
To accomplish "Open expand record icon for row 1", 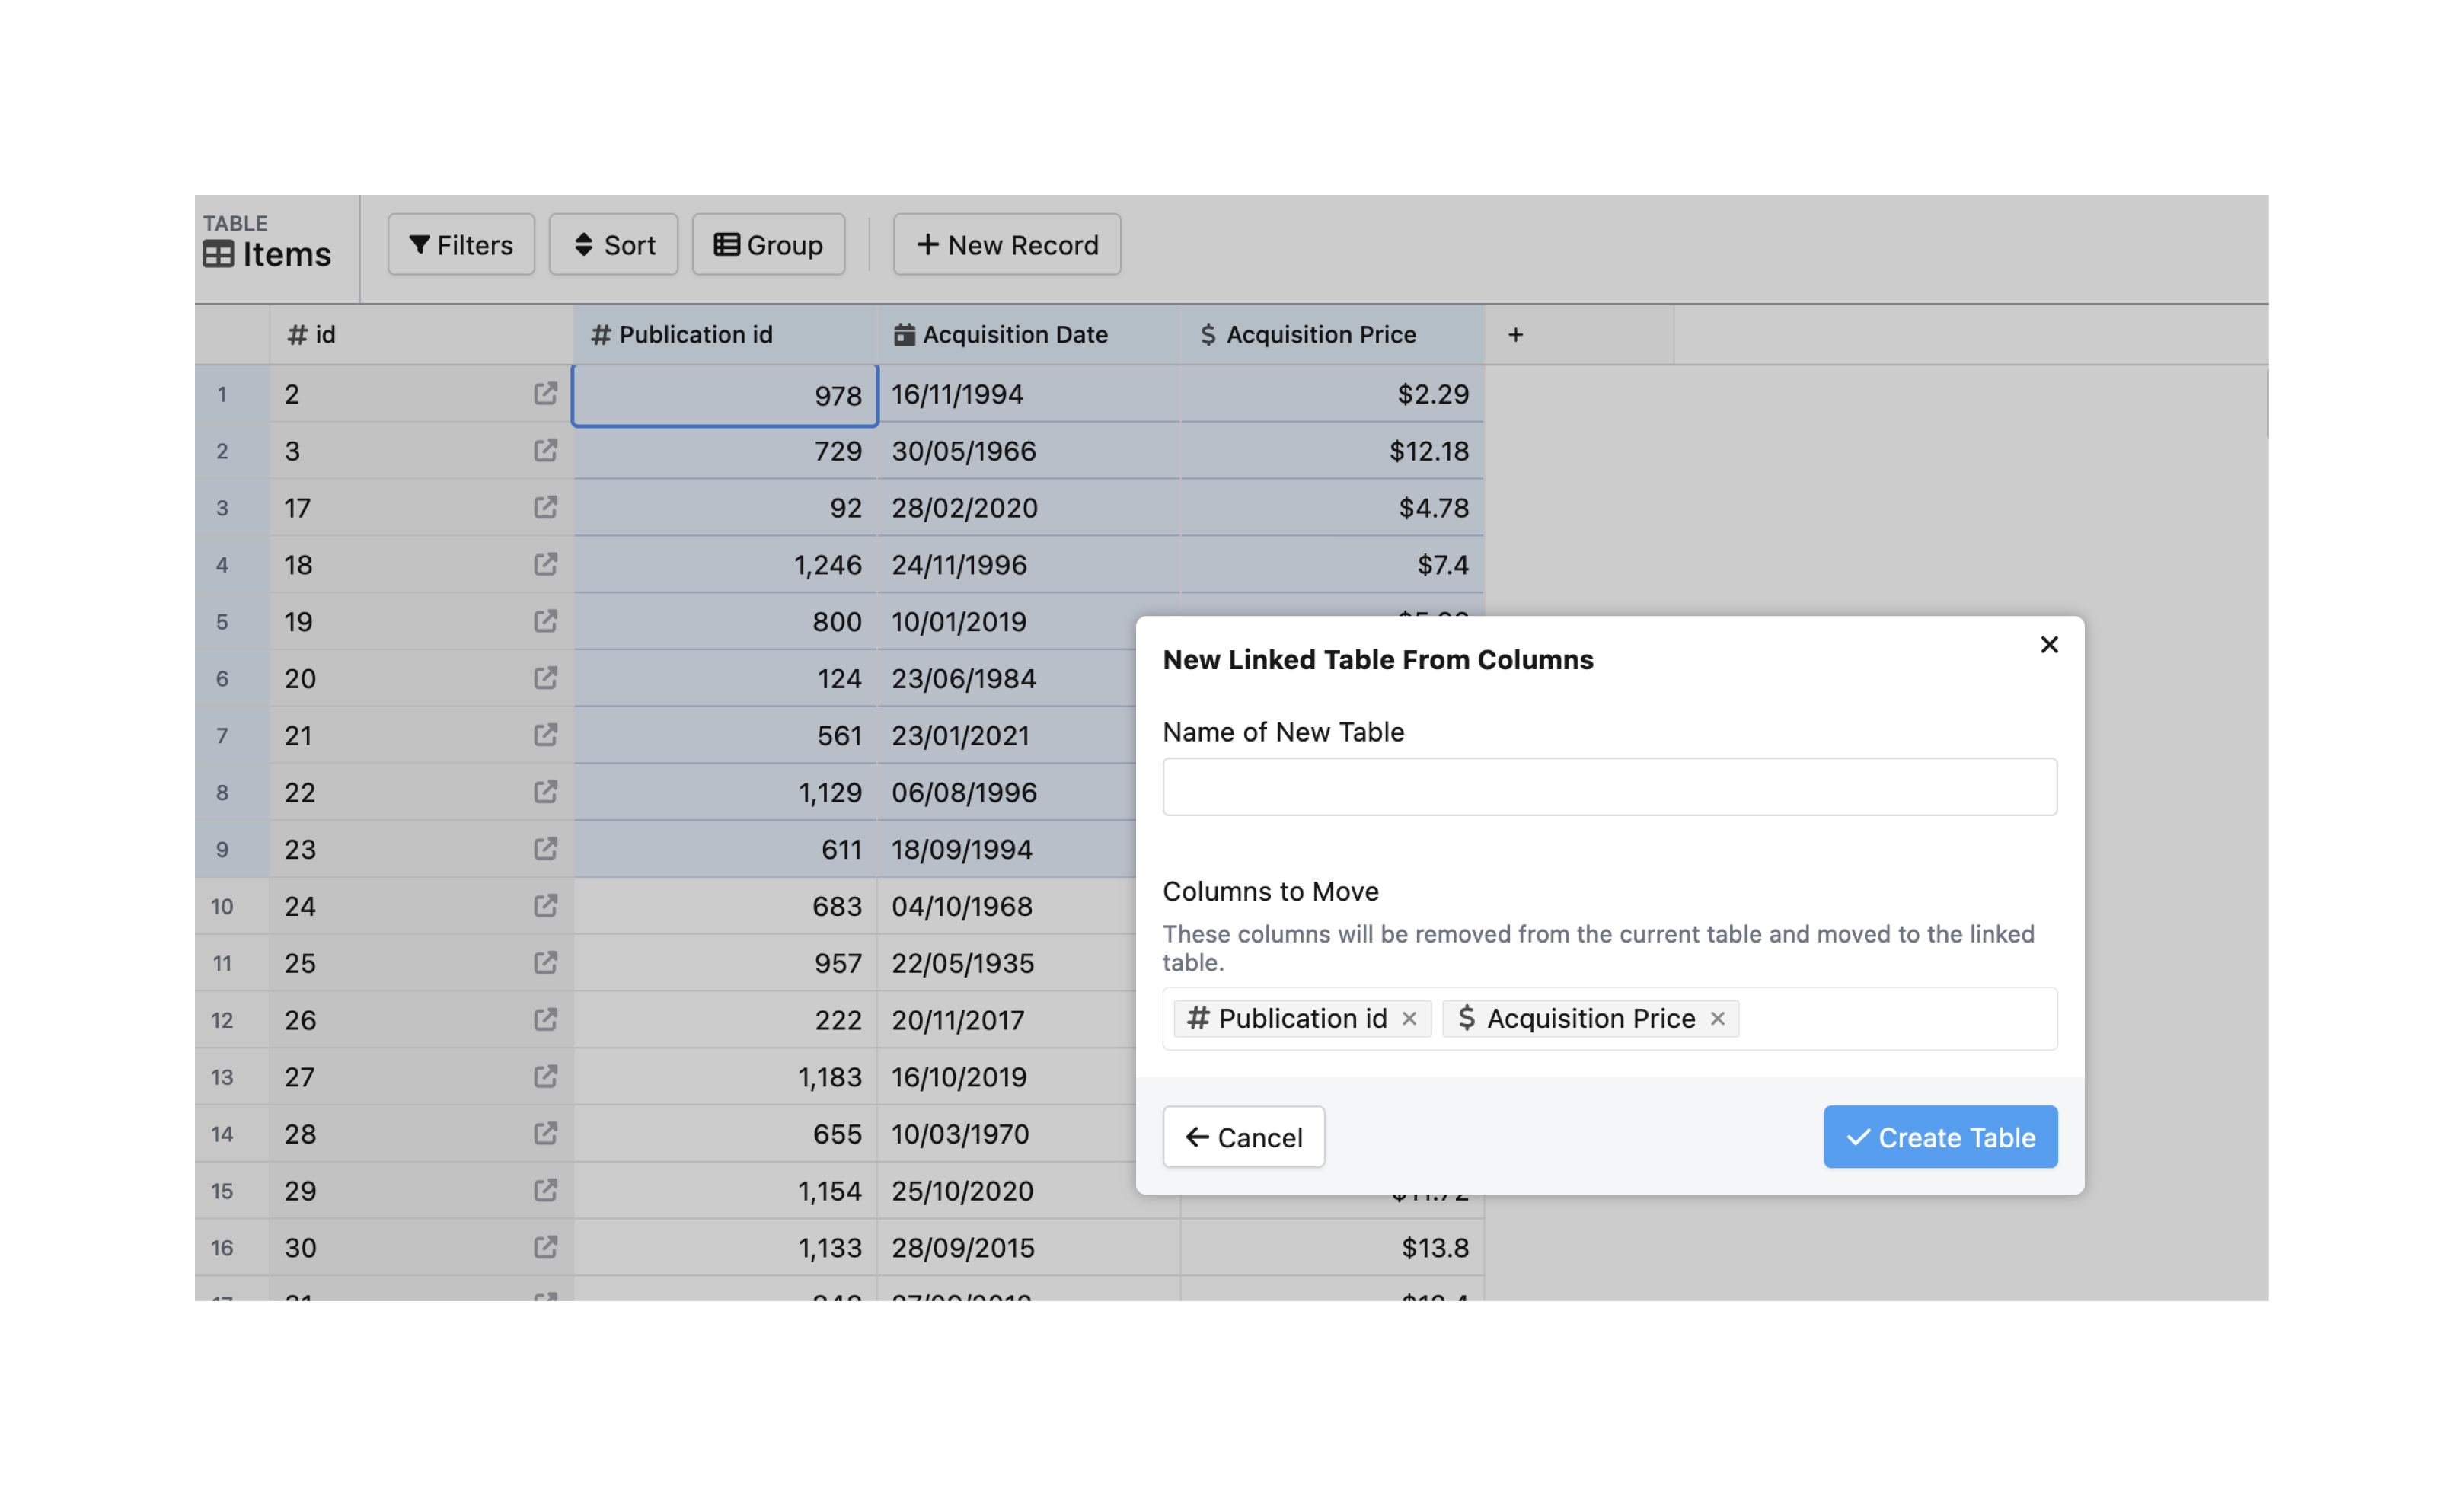I will (x=545, y=394).
